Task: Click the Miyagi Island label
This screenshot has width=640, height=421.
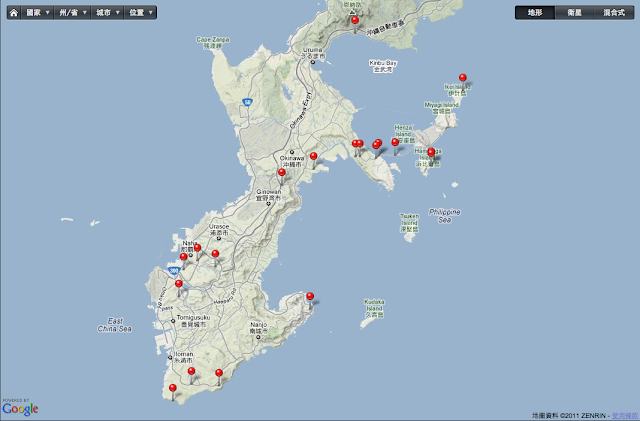Action: pyautogui.click(x=442, y=108)
